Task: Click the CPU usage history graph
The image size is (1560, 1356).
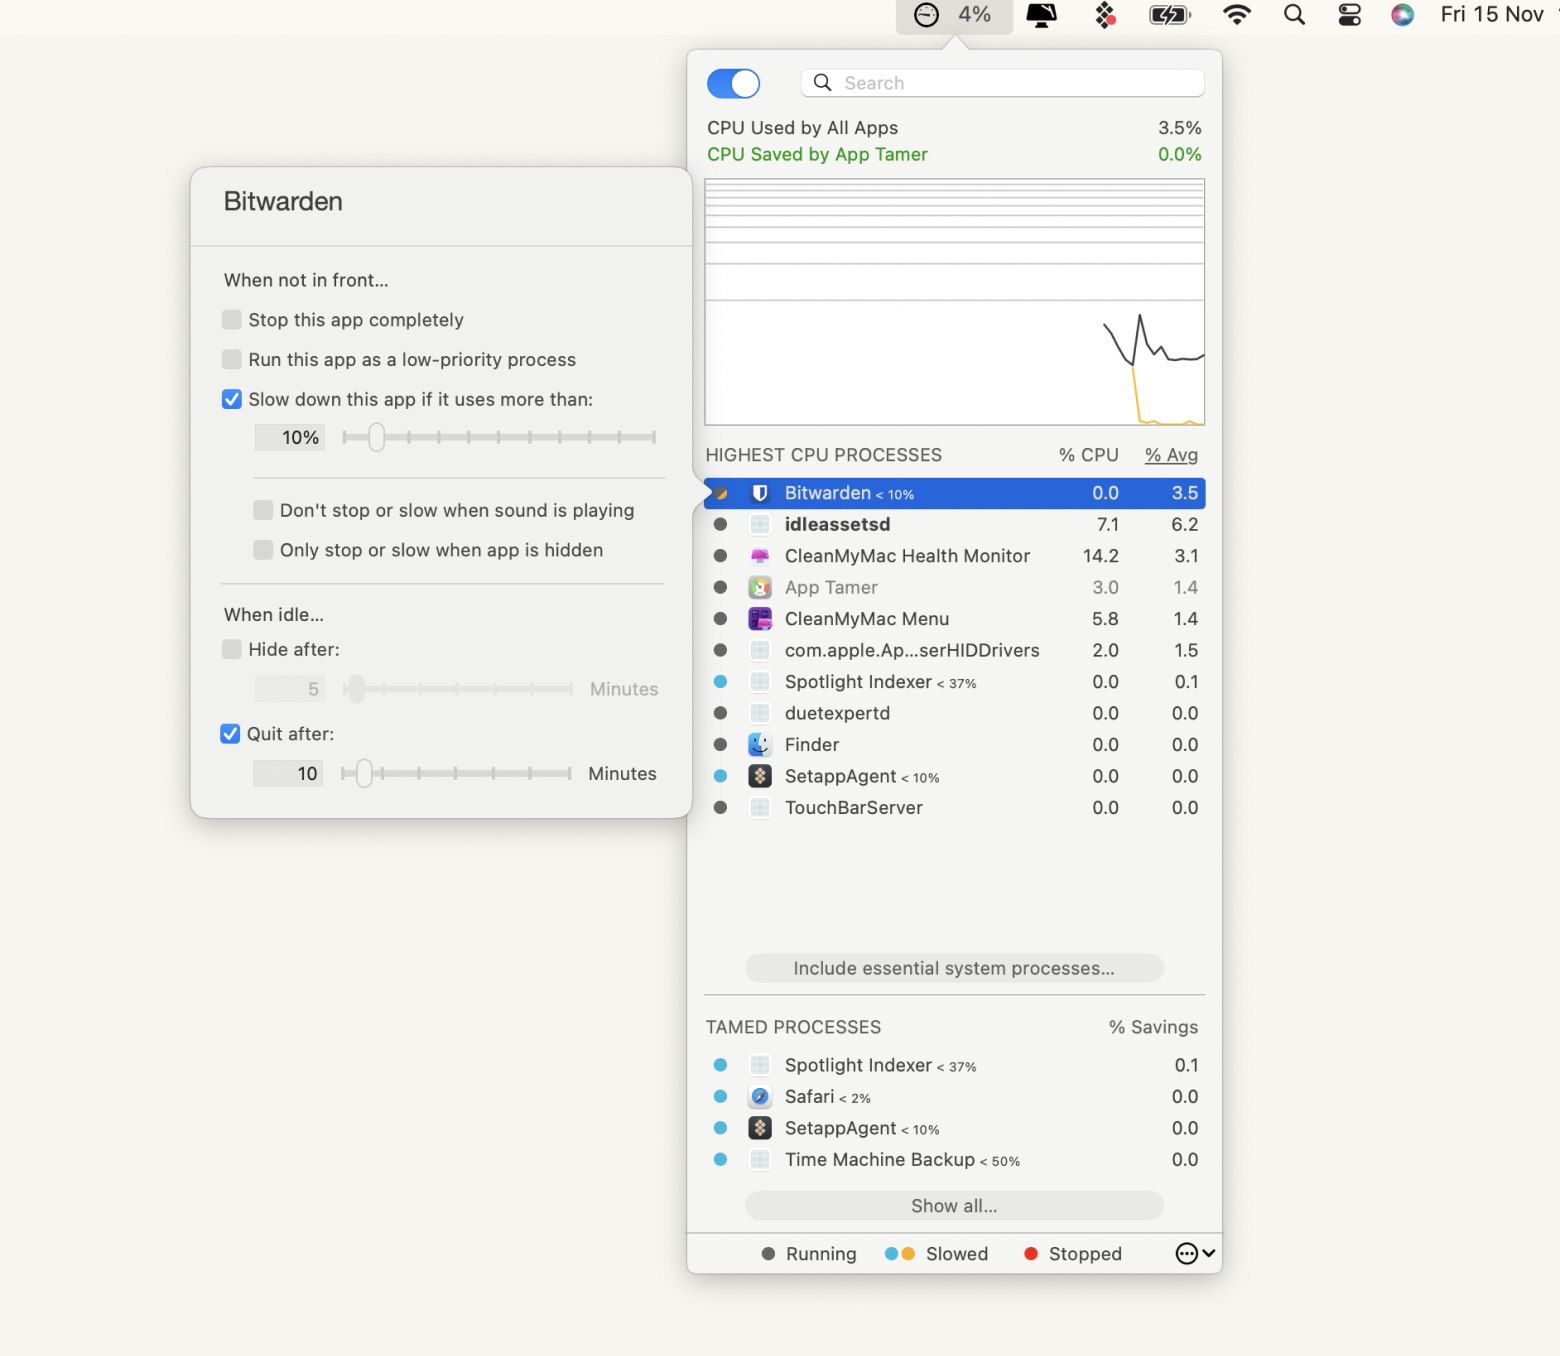Action: pos(954,302)
